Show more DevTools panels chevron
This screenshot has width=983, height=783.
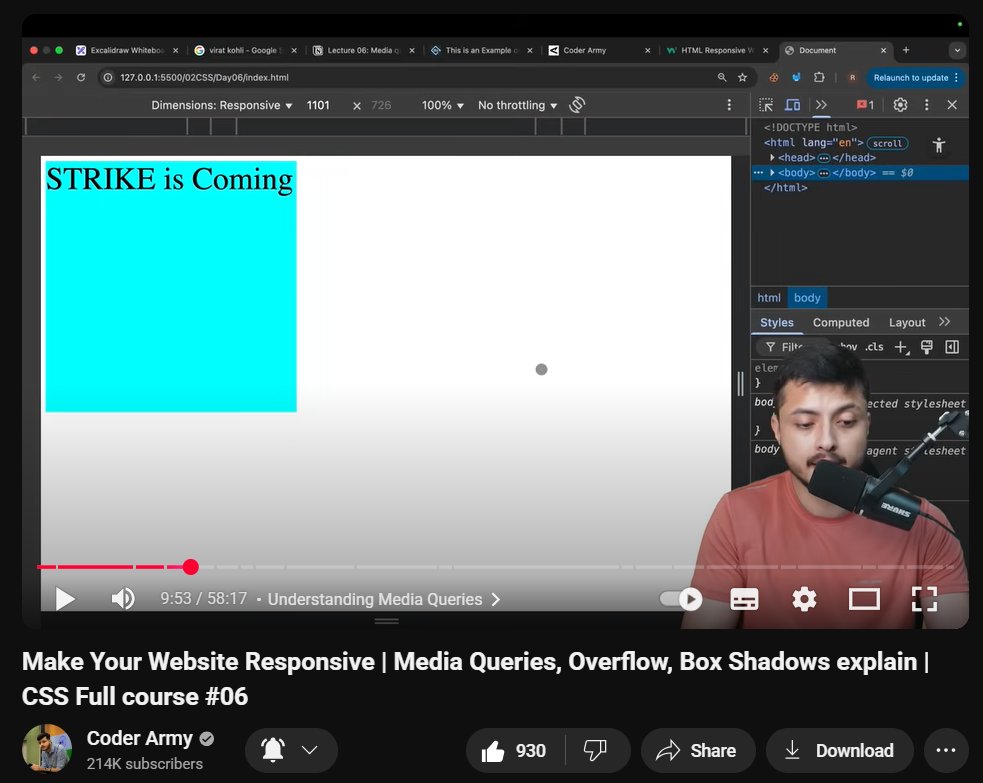[x=821, y=105]
